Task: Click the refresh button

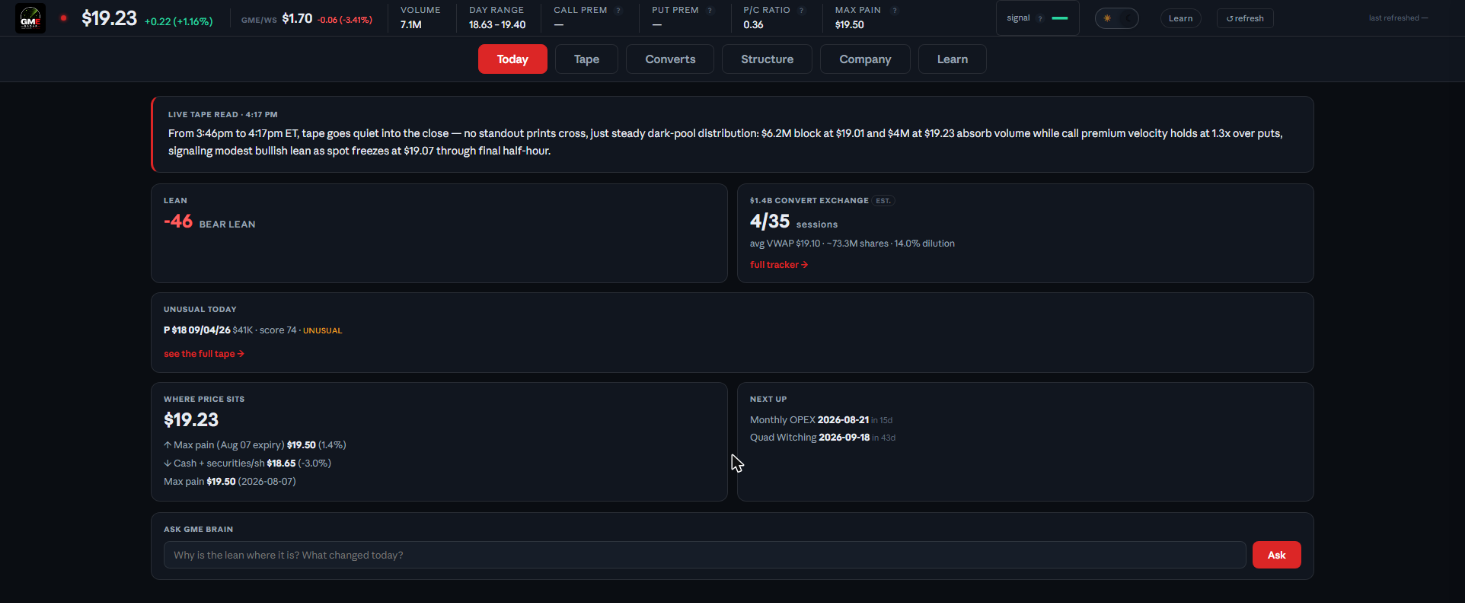Action: pos(1245,18)
